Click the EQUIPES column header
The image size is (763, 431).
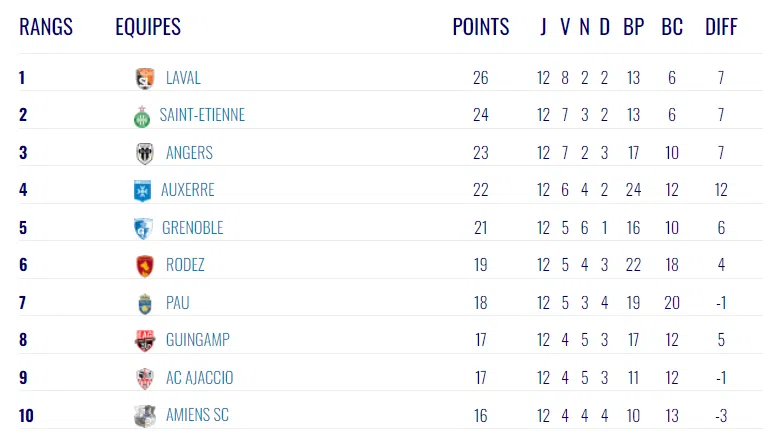(x=148, y=27)
